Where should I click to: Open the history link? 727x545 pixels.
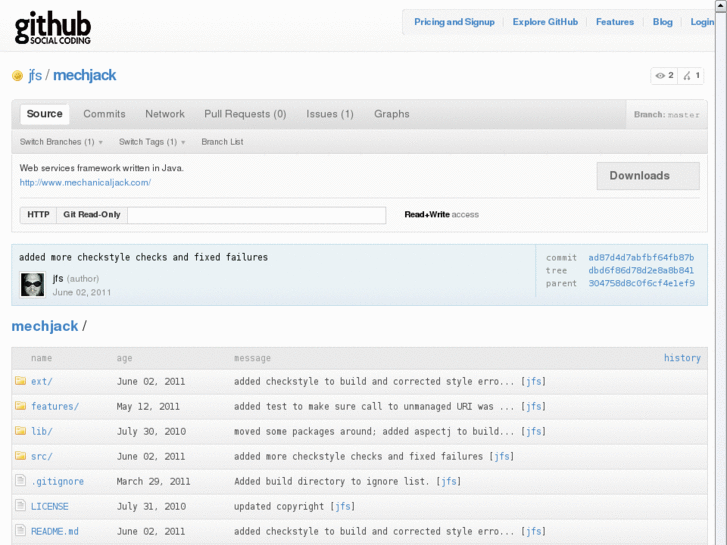(x=682, y=358)
